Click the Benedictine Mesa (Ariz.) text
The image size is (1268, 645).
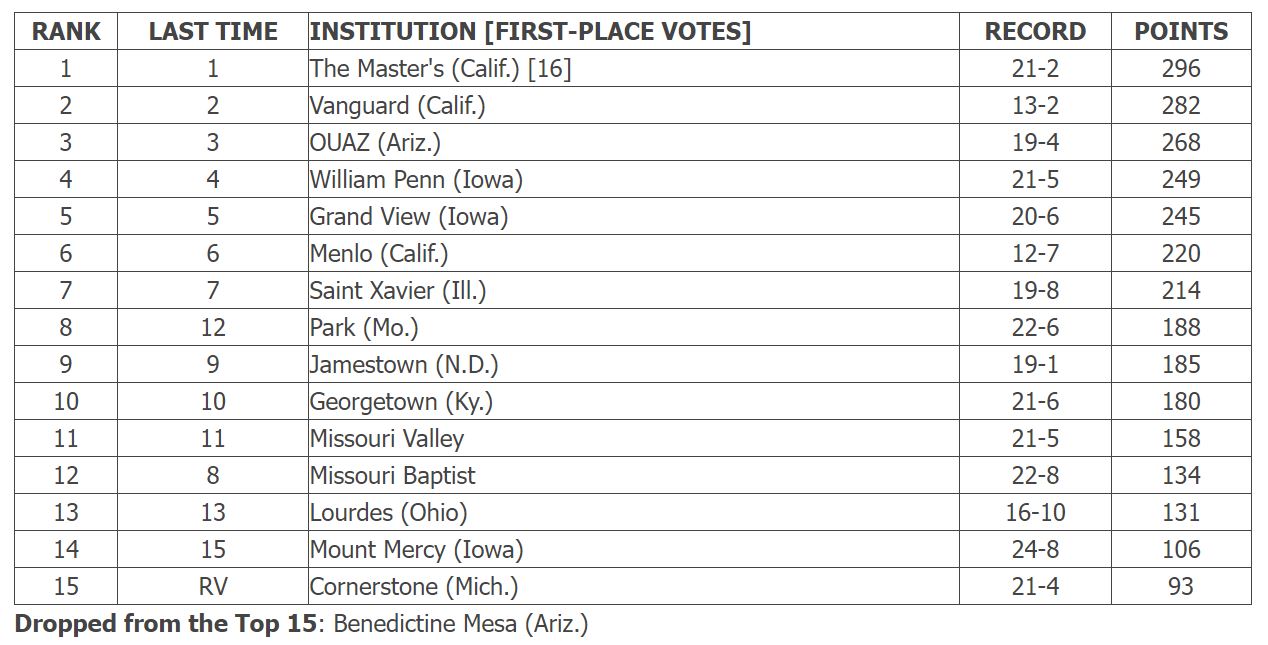[461, 624]
